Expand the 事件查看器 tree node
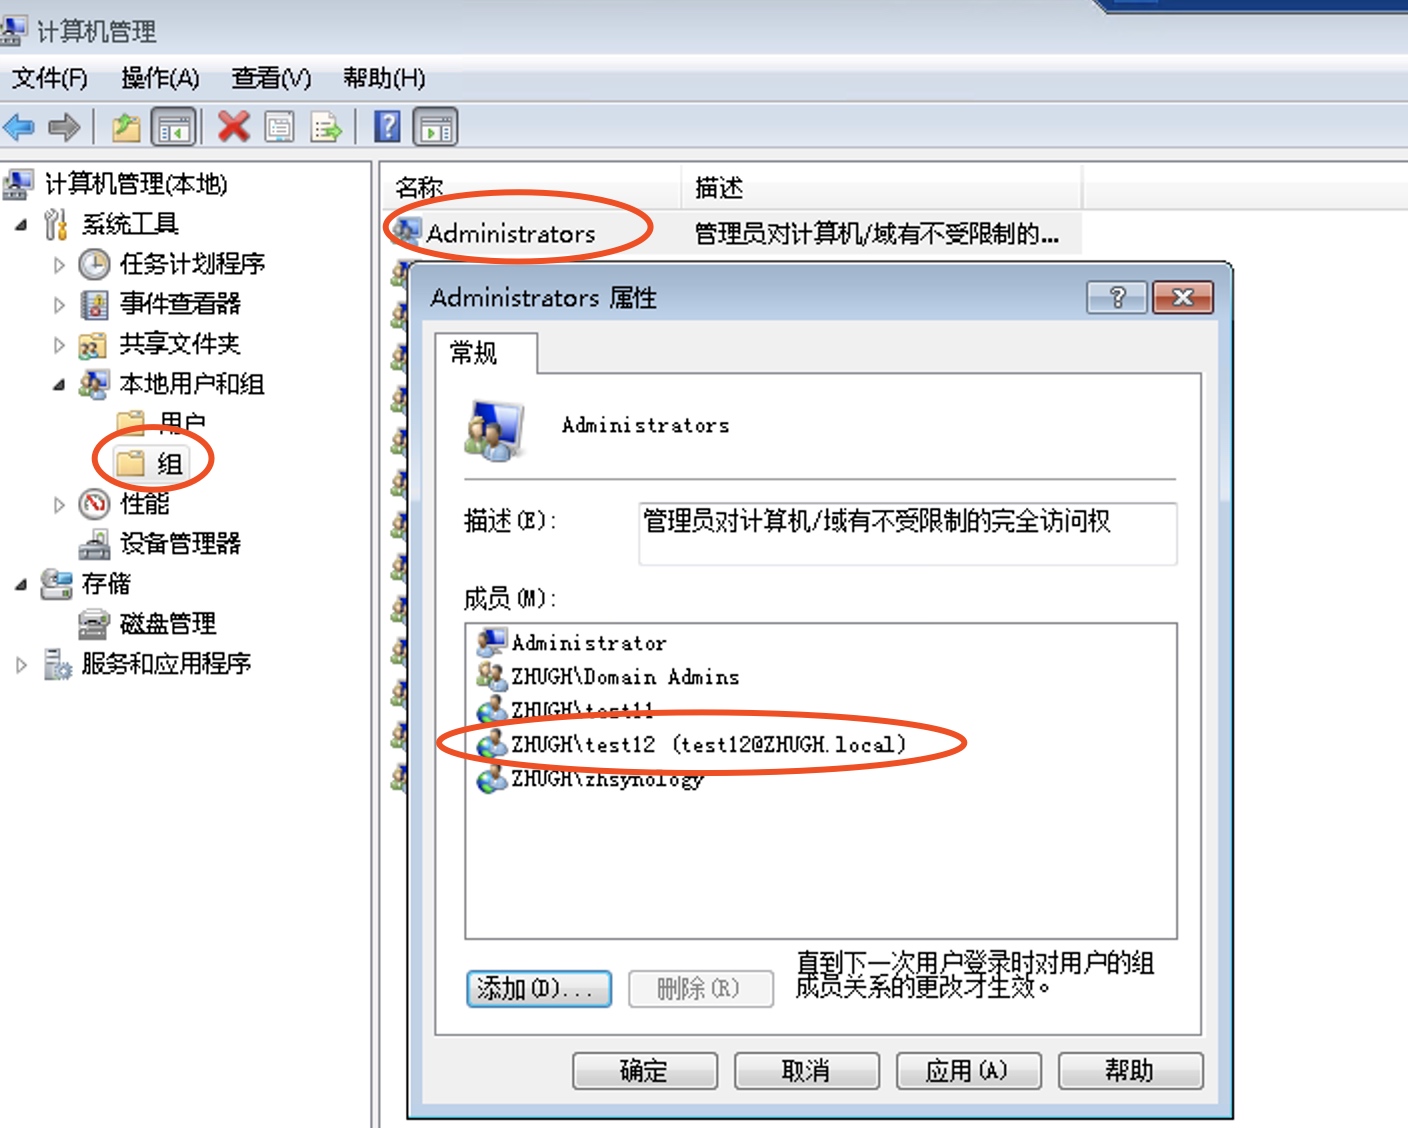 pos(59,305)
